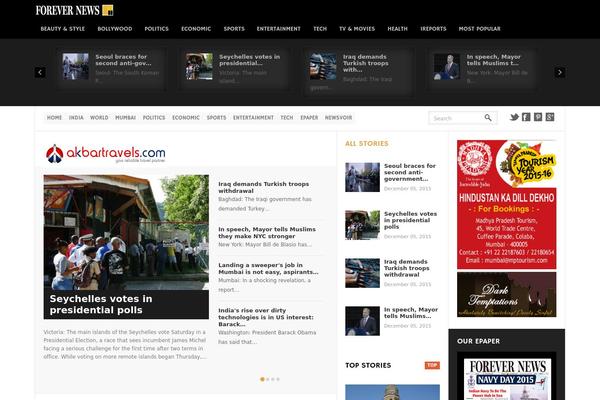Viewport: 600px width, 400px height.
Task: Open Epaper in secondary nav
Action: pos(309,118)
